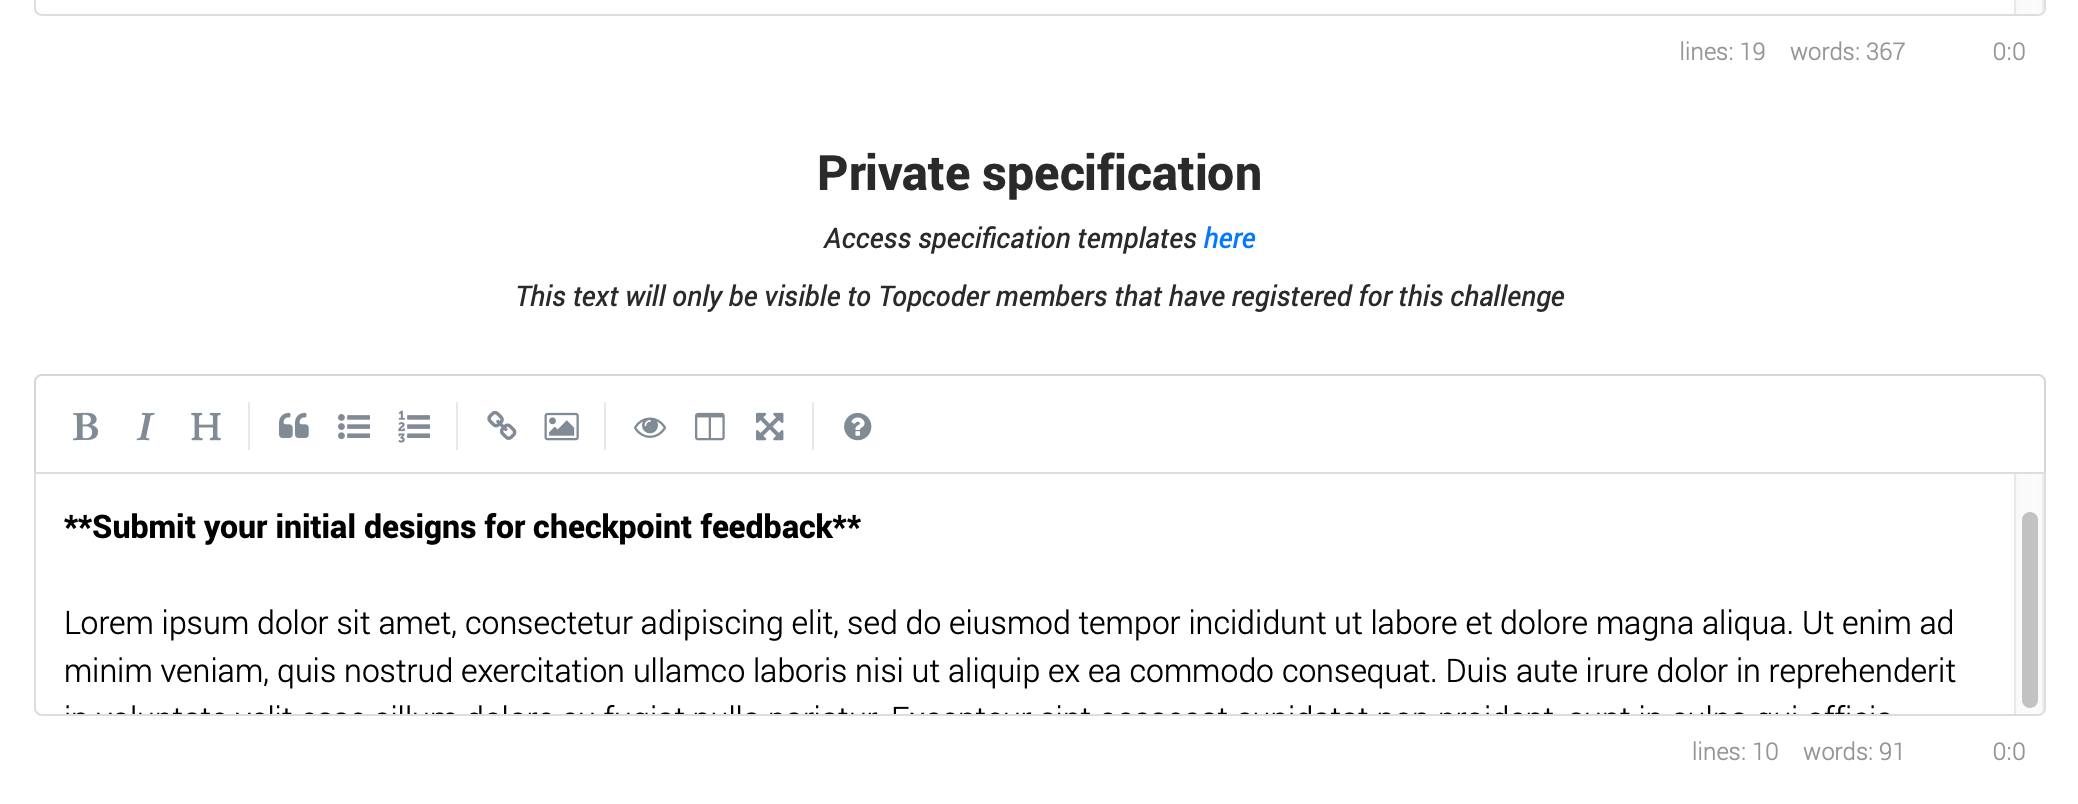Apply italic formatting
The image size is (2078, 804).
tap(146, 427)
